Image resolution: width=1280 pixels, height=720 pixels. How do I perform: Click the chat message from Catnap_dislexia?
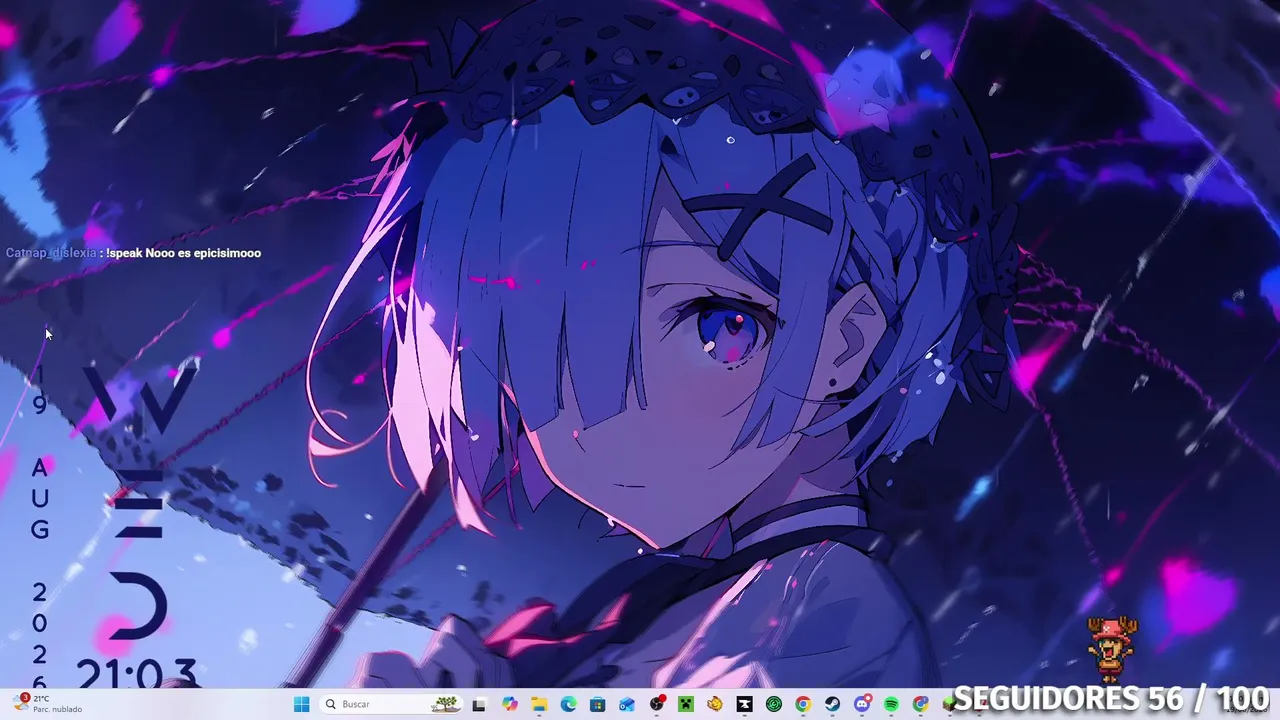tap(133, 253)
